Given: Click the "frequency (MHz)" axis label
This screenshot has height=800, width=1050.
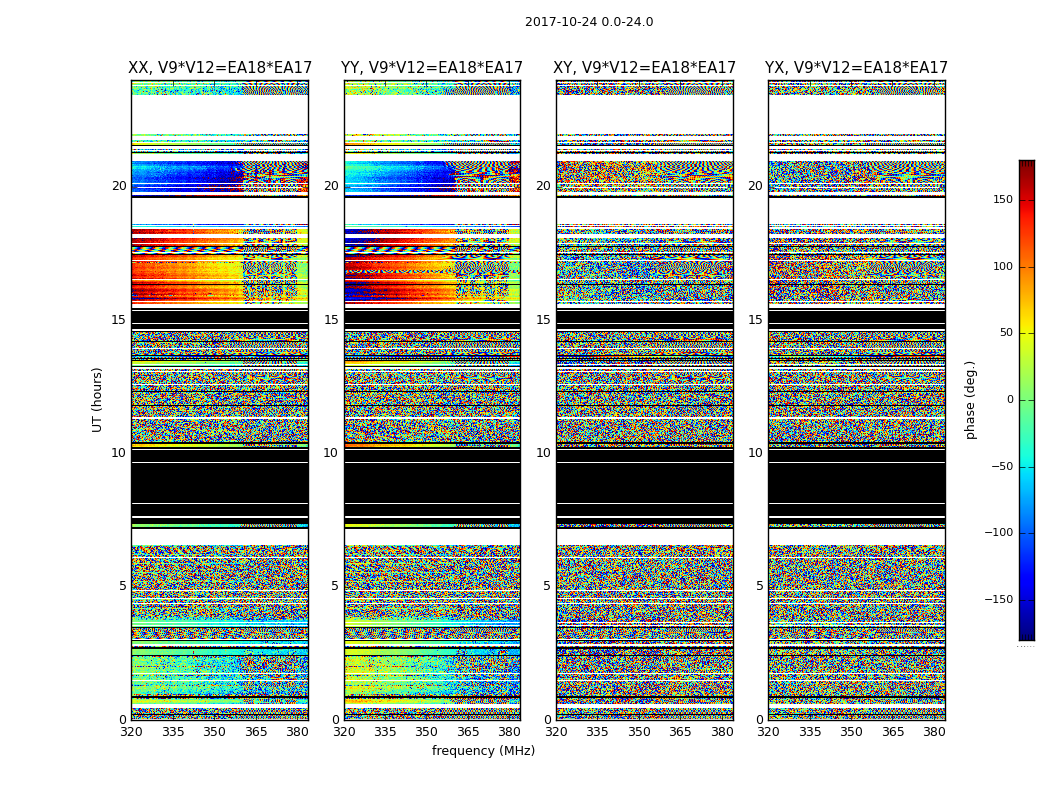Looking at the screenshot, I should pyautogui.click(x=483, y=750).
